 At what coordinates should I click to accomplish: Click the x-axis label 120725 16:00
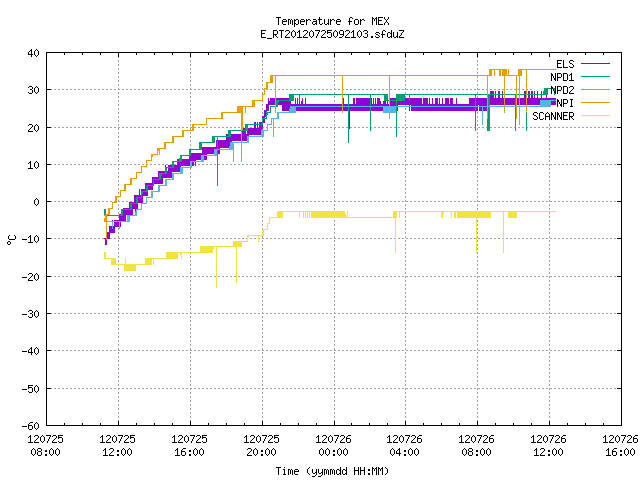point(189,445)
